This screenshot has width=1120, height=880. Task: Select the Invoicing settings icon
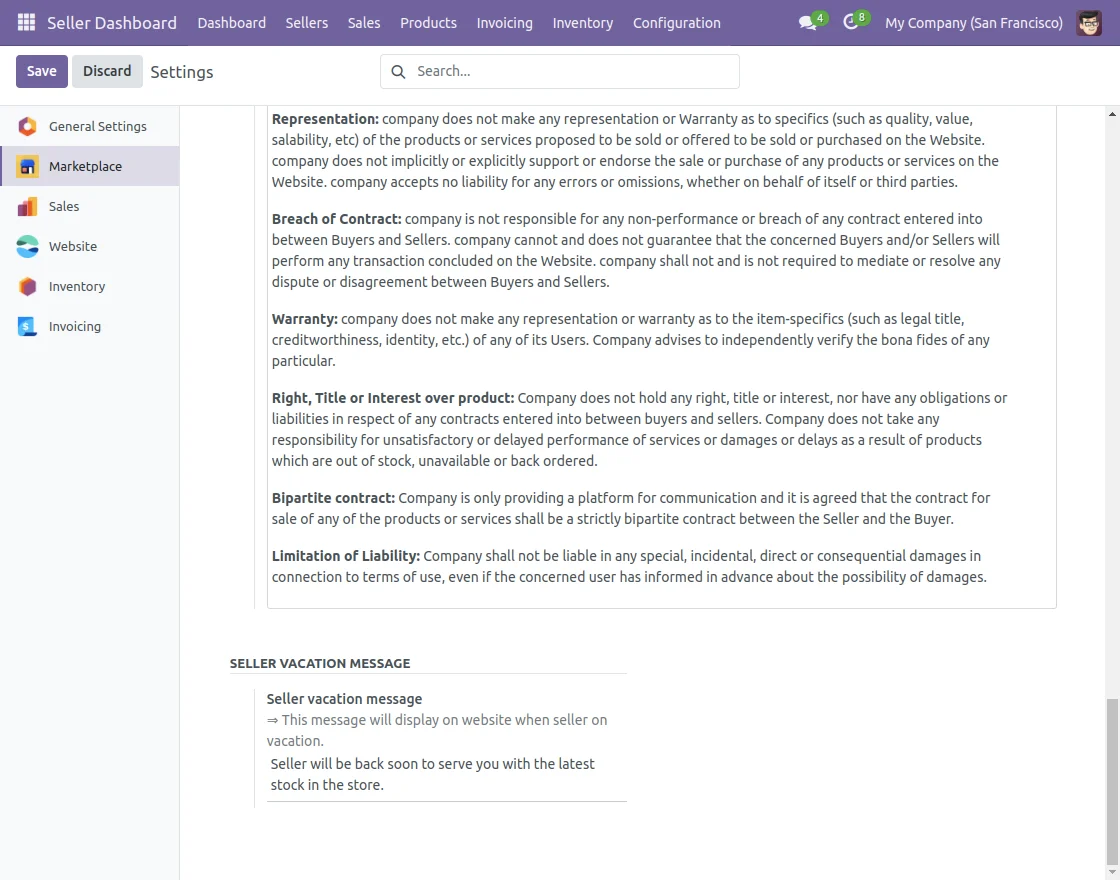(x=27, y=326)
